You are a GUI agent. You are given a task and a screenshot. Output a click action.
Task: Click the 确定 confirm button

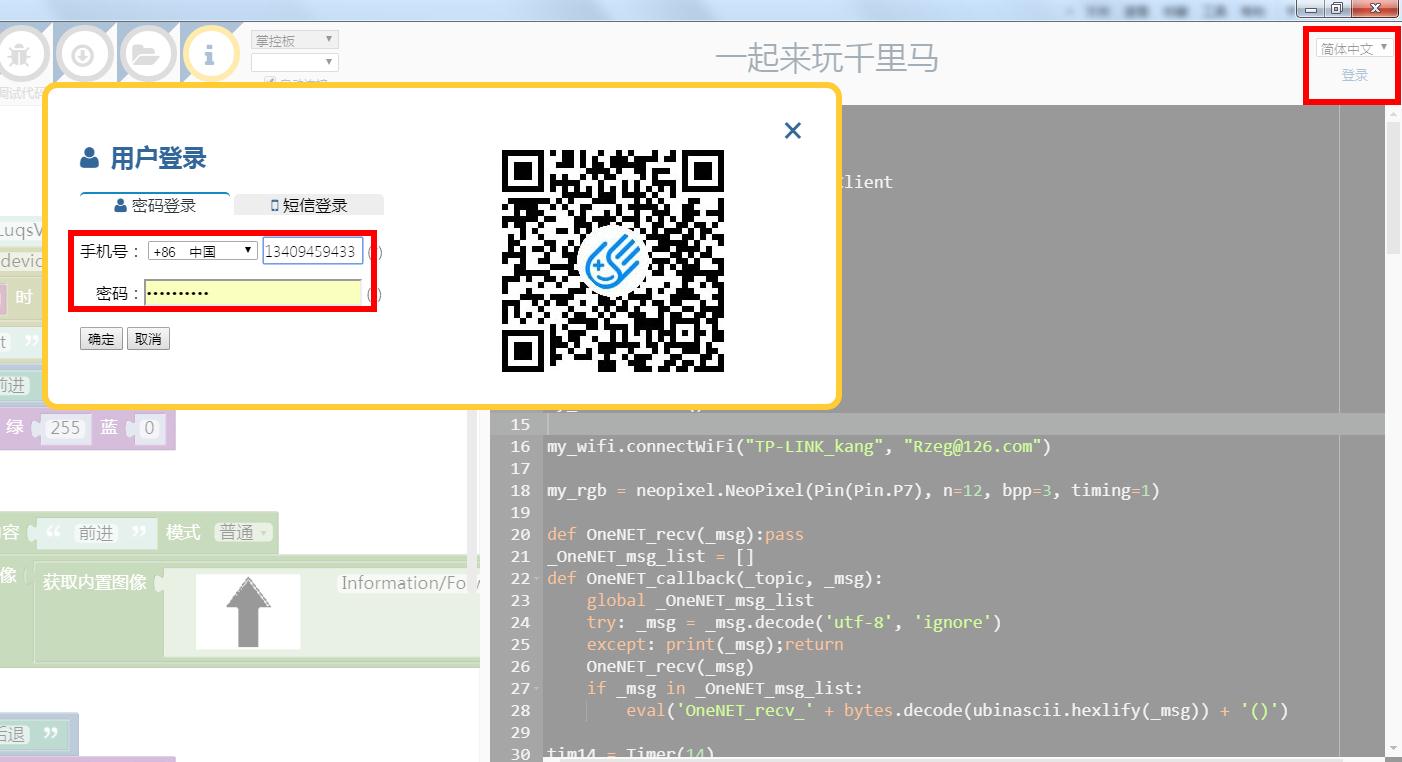101,339
